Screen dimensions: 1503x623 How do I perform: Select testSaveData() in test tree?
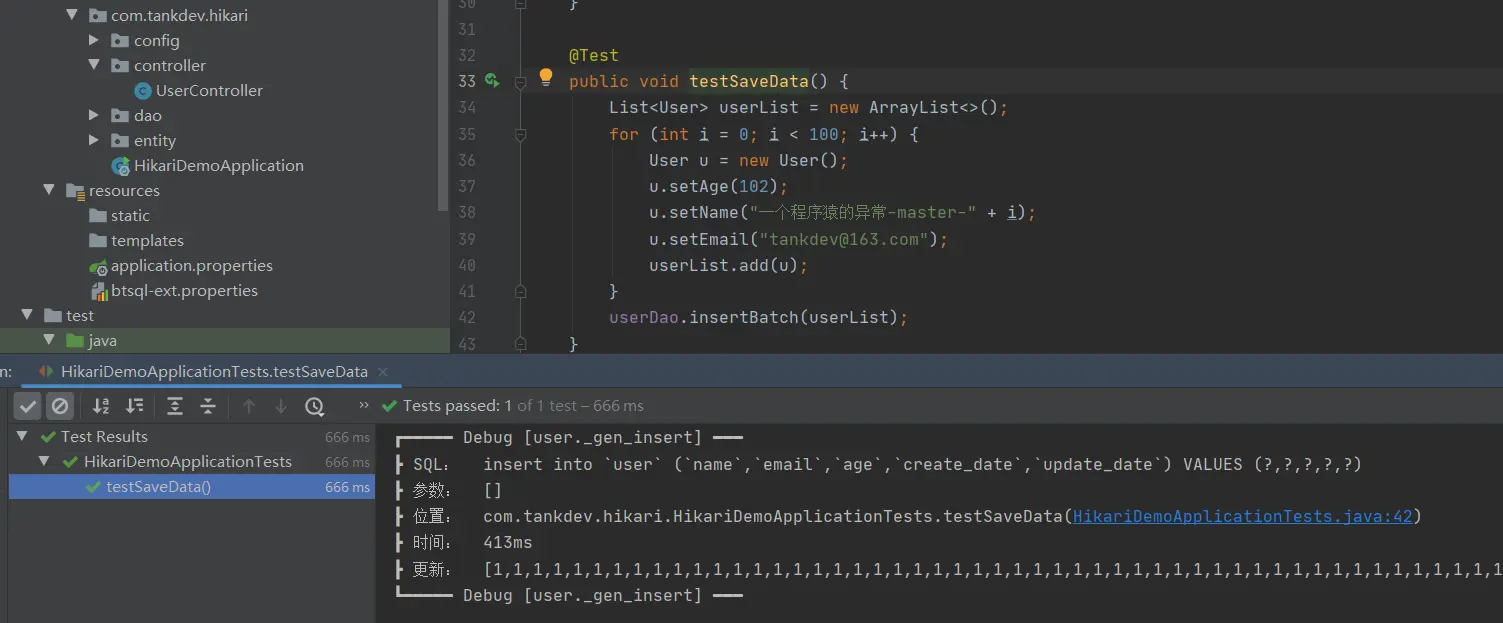pyautogui.click(x=192, y=487)
